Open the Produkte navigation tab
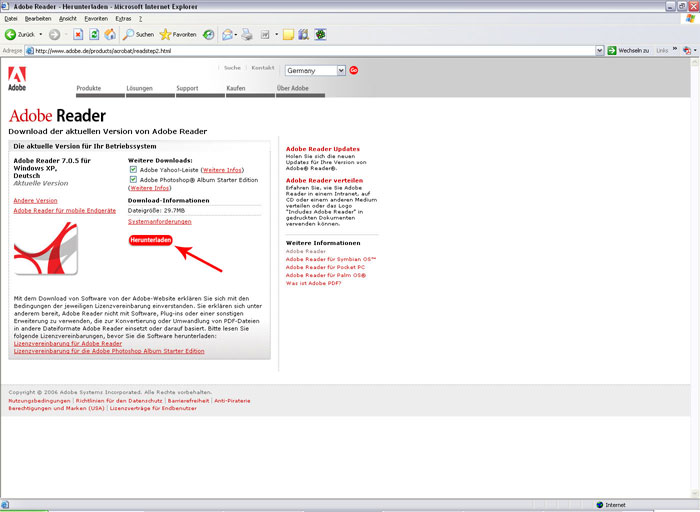700x512 pixels. [89, 88]
